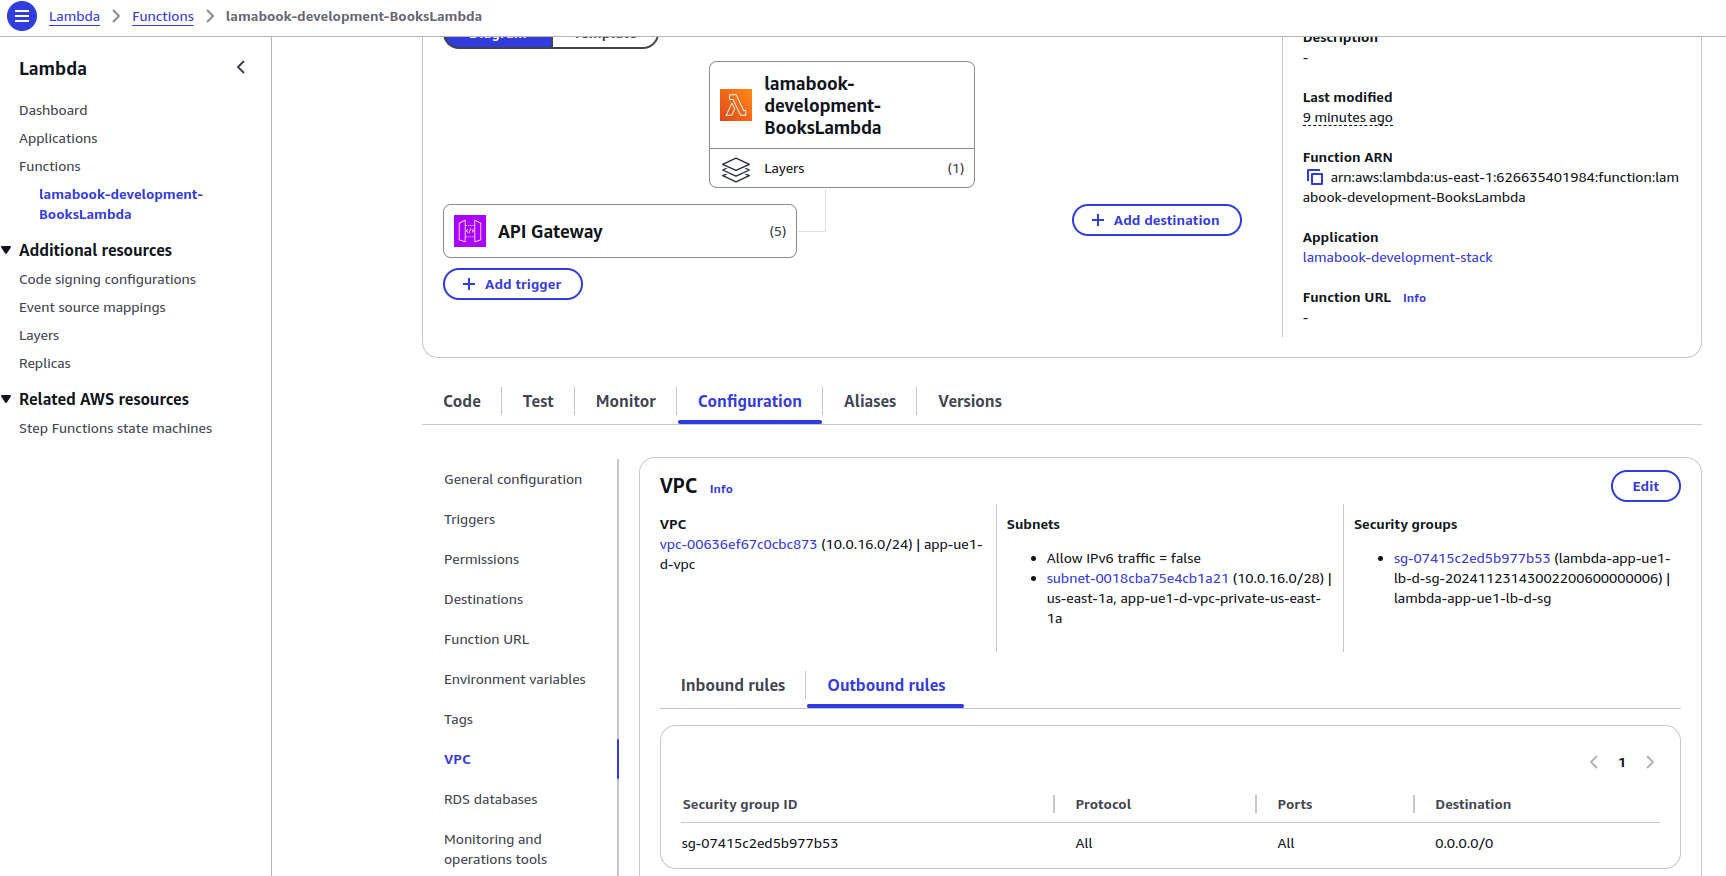Click the Protocol column header

(1103, 804)
